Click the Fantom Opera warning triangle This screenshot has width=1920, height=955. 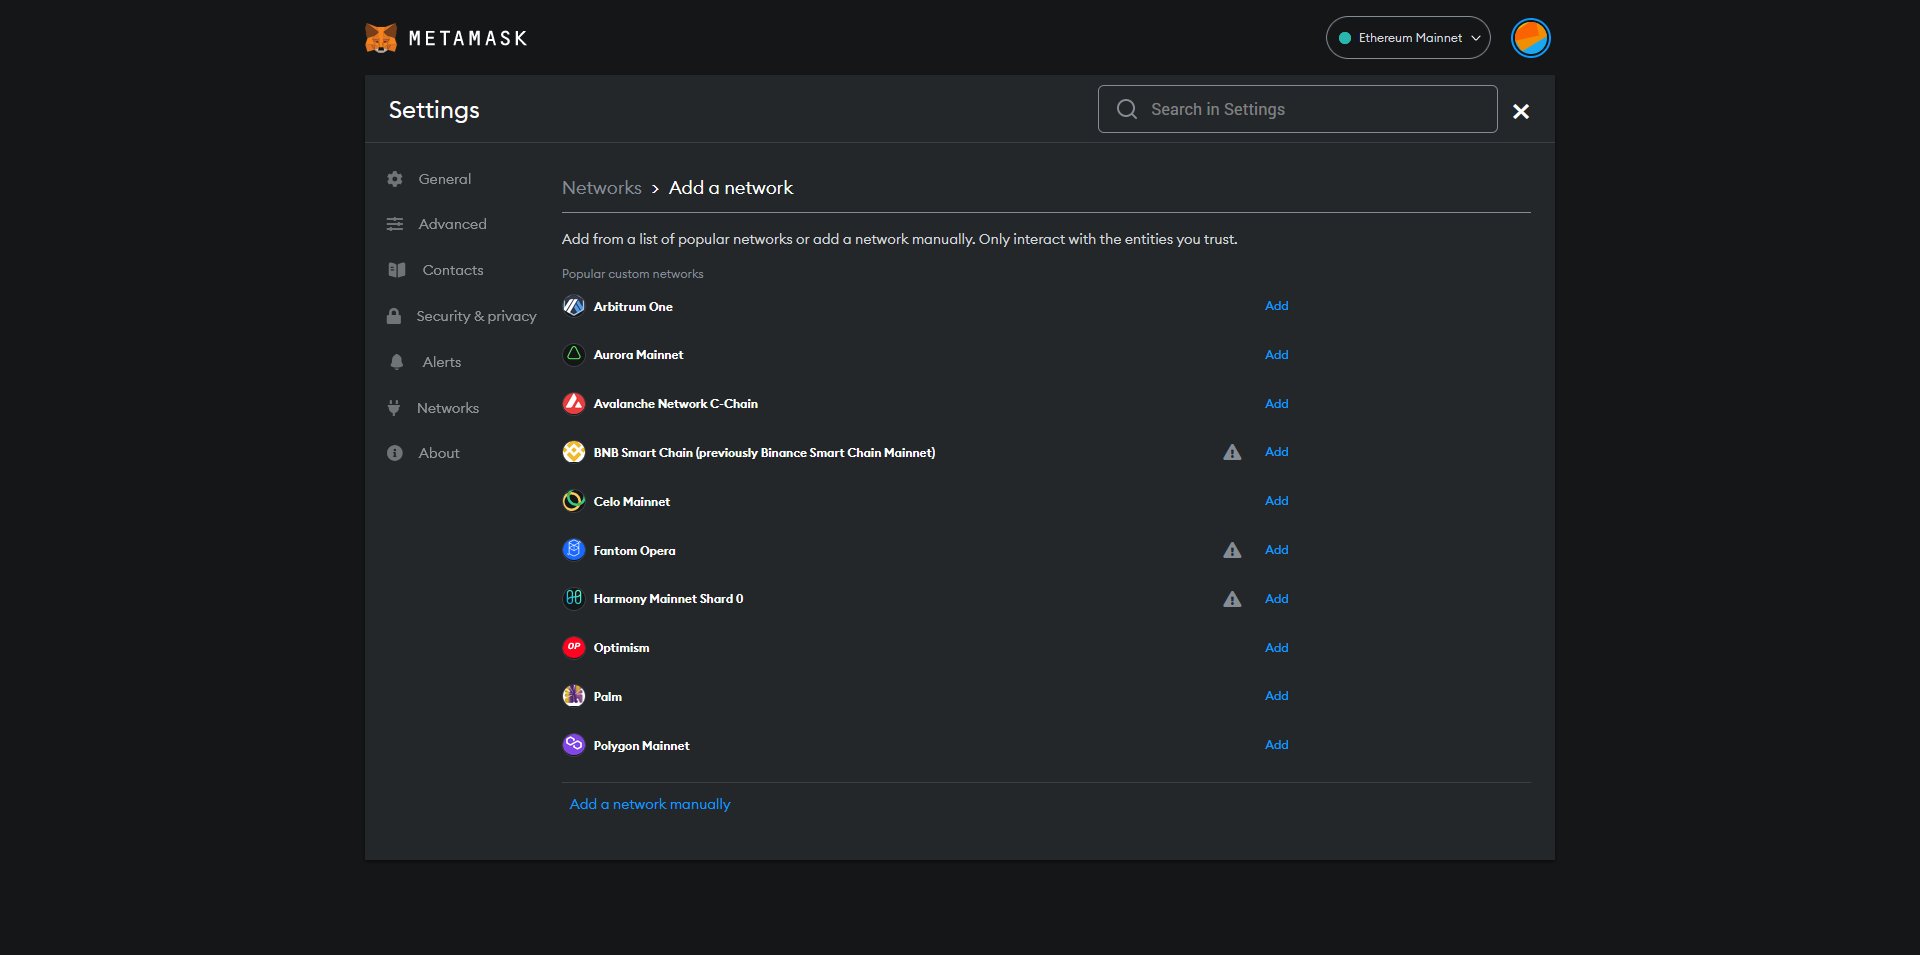click(x=1232, y=551)
